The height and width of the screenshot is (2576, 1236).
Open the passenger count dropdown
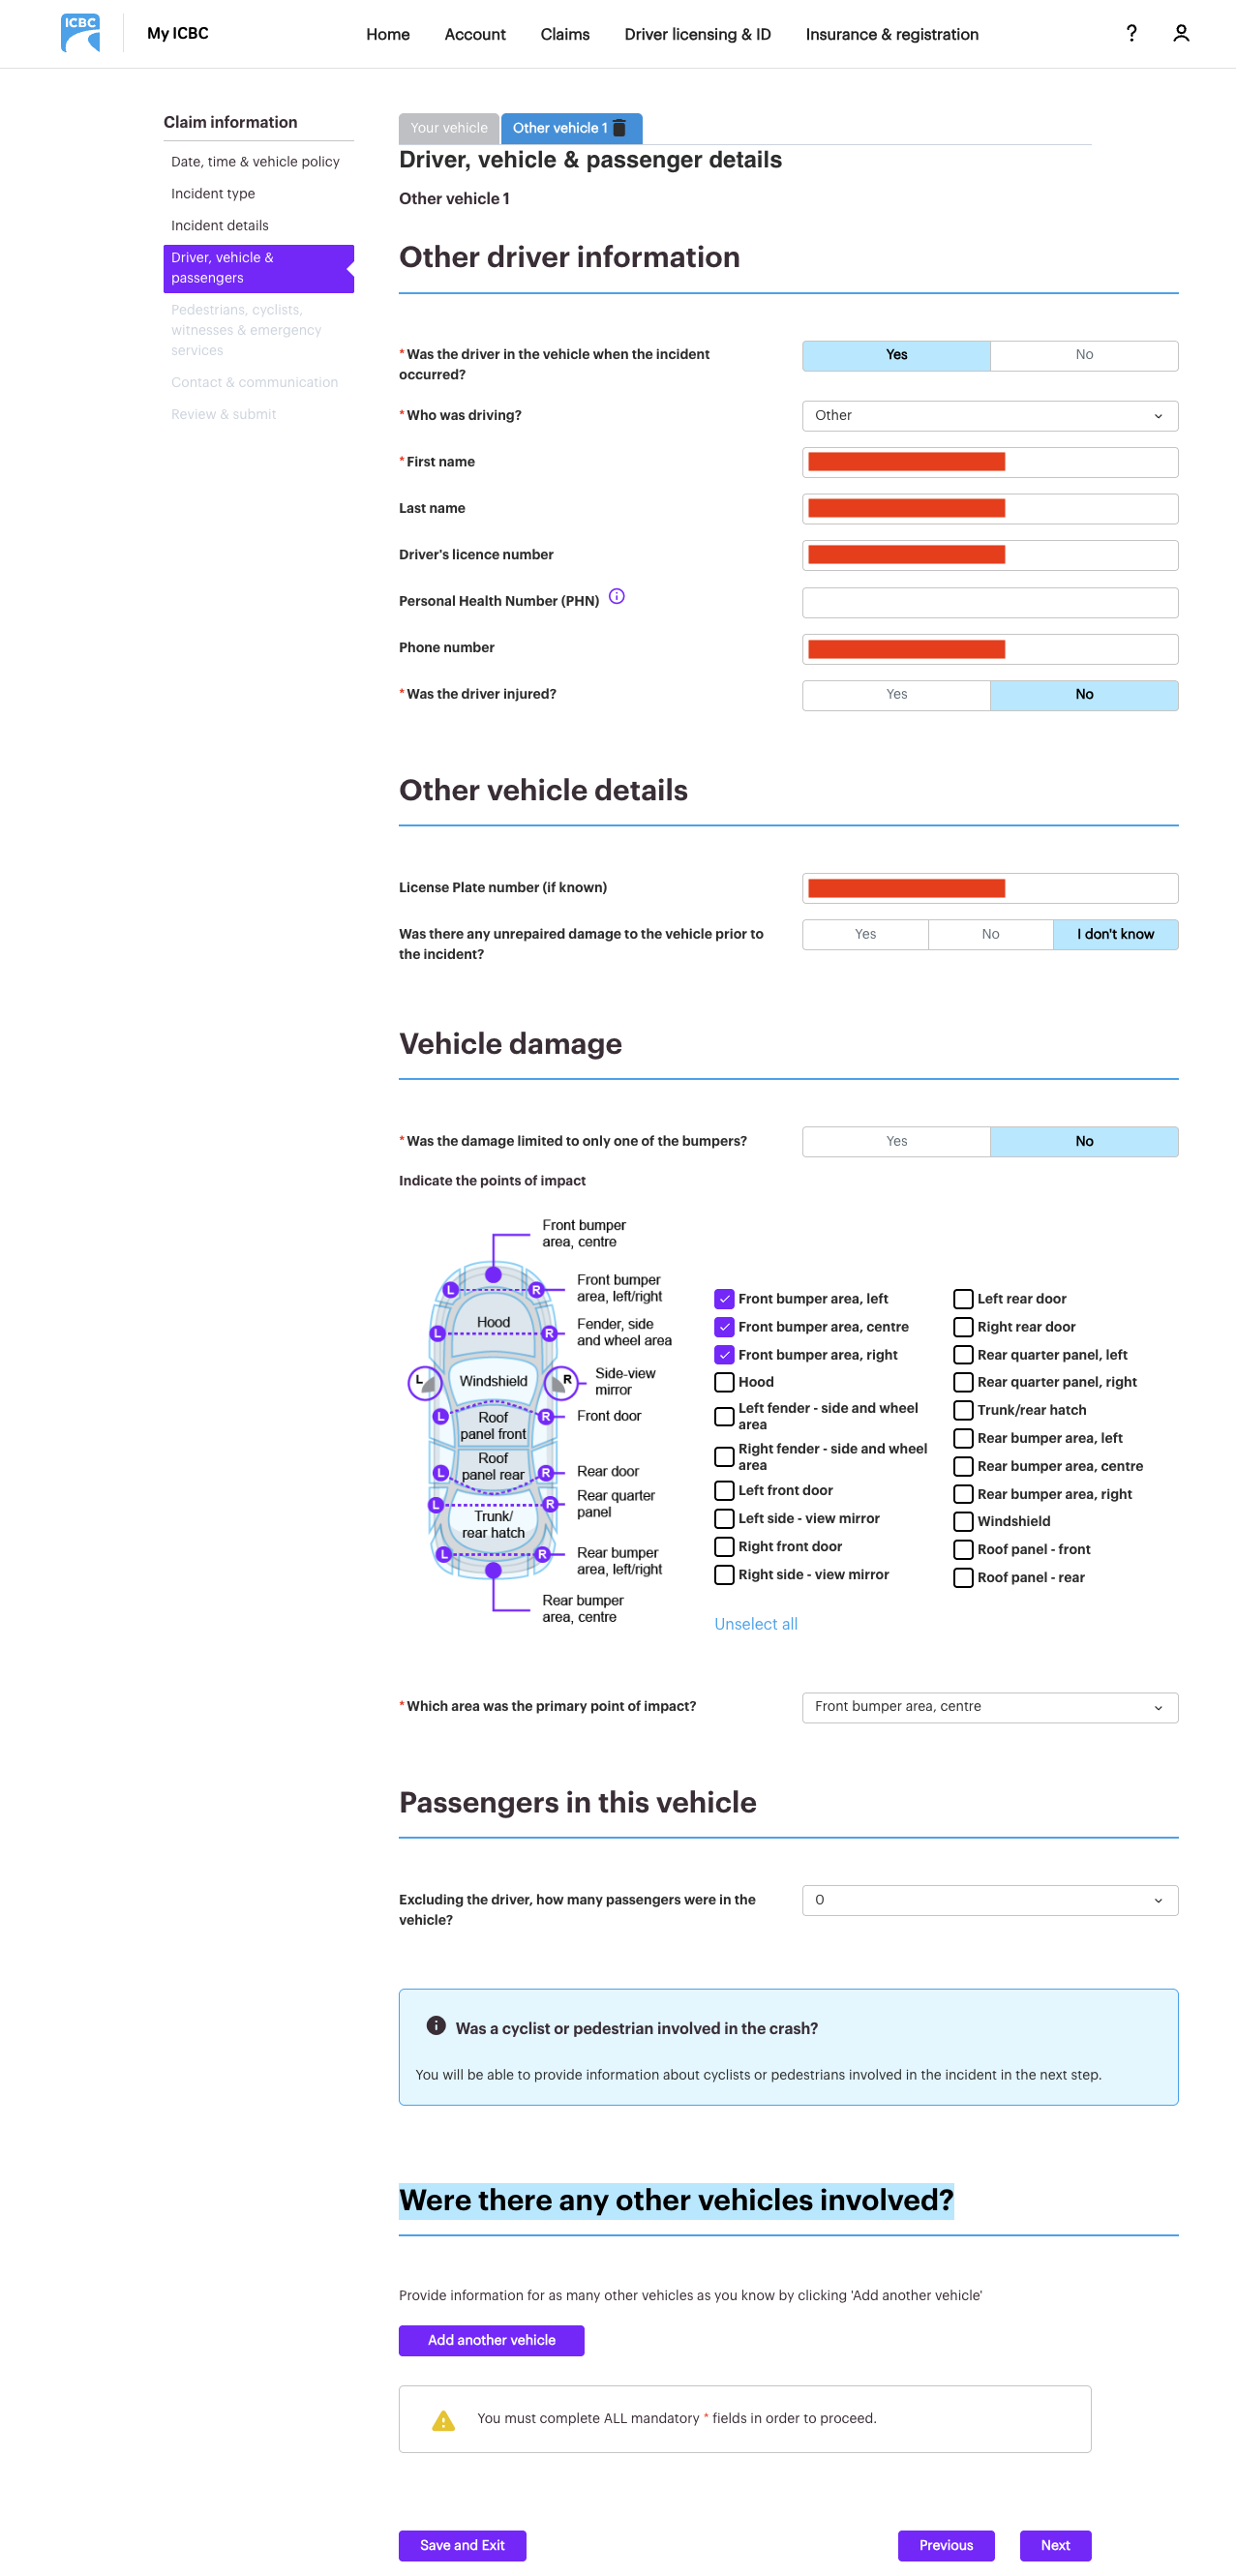pyautogui.click(x=989, y=1900)
